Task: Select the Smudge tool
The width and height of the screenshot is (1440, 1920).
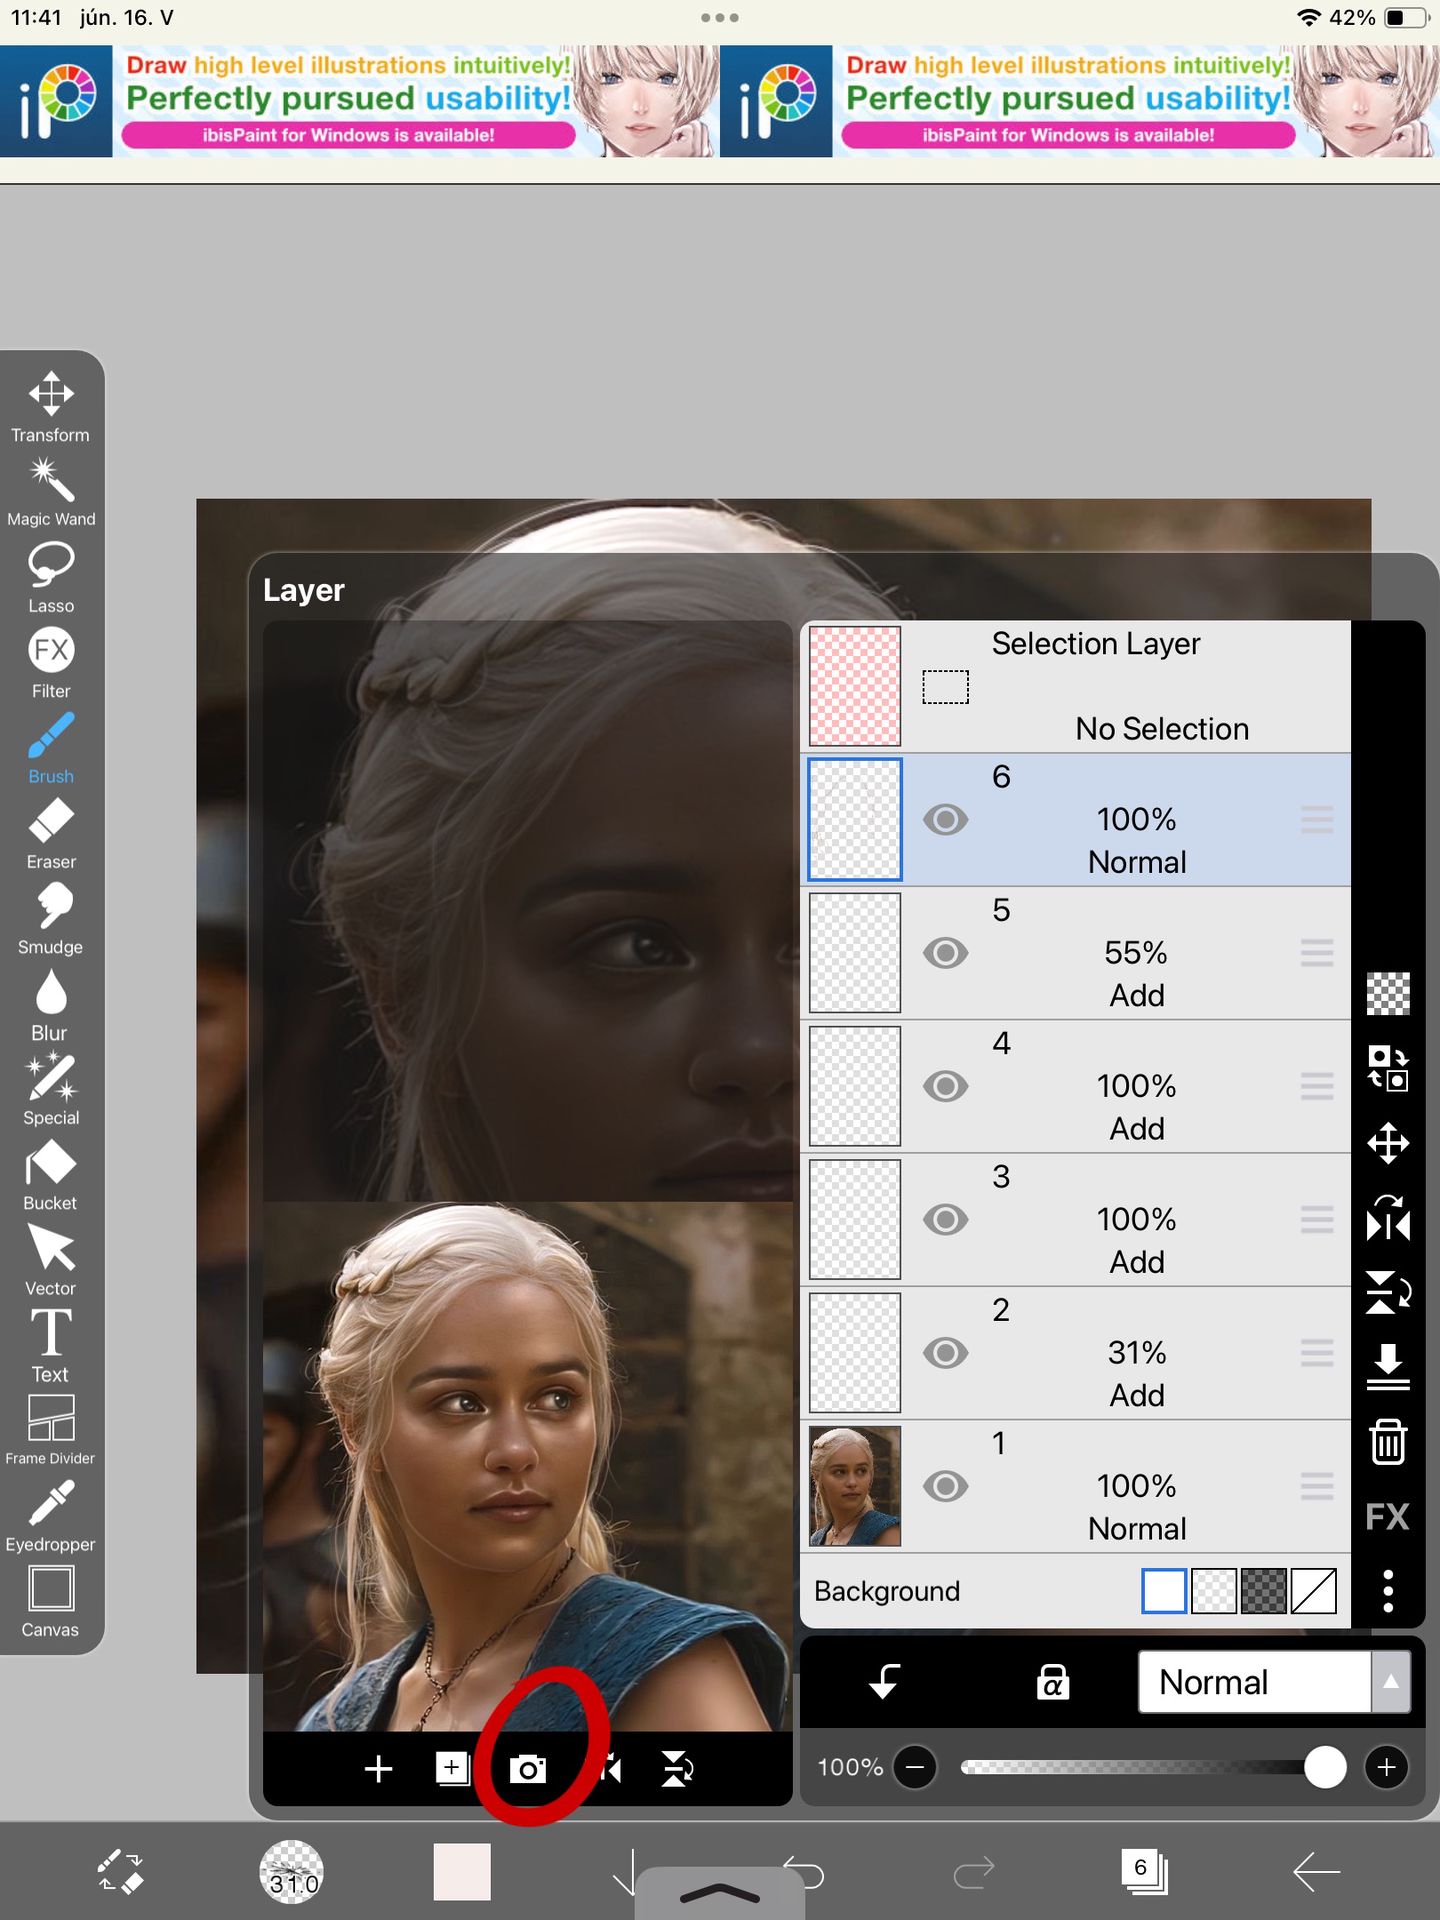Action: point(50,919)
